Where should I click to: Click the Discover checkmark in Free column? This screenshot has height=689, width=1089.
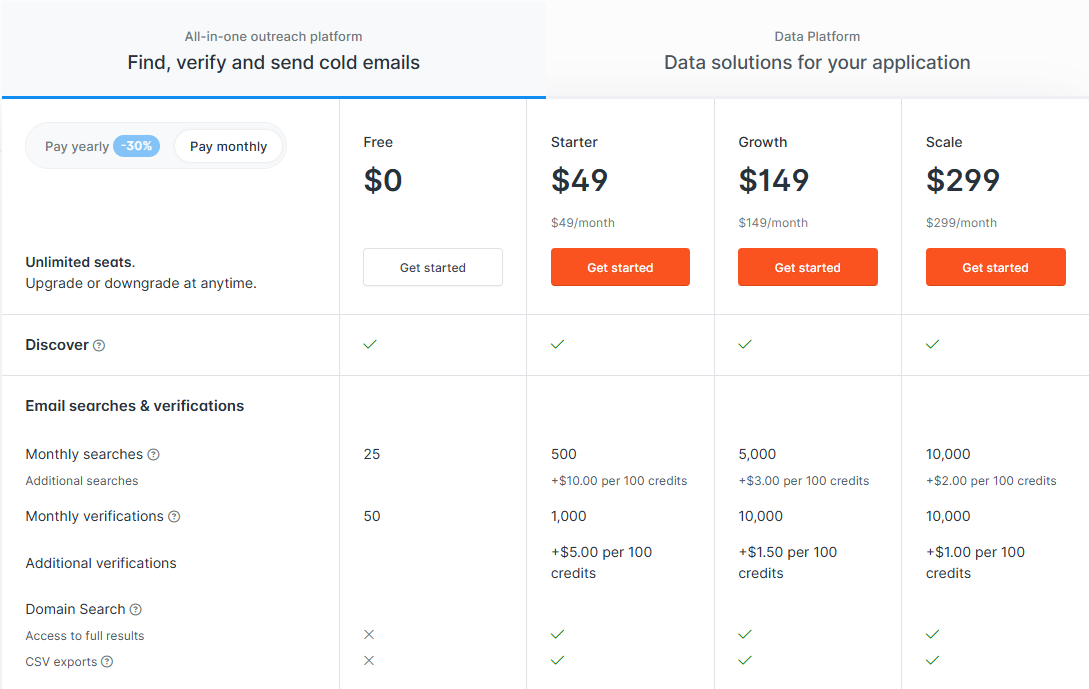click(x=369, y=344)
